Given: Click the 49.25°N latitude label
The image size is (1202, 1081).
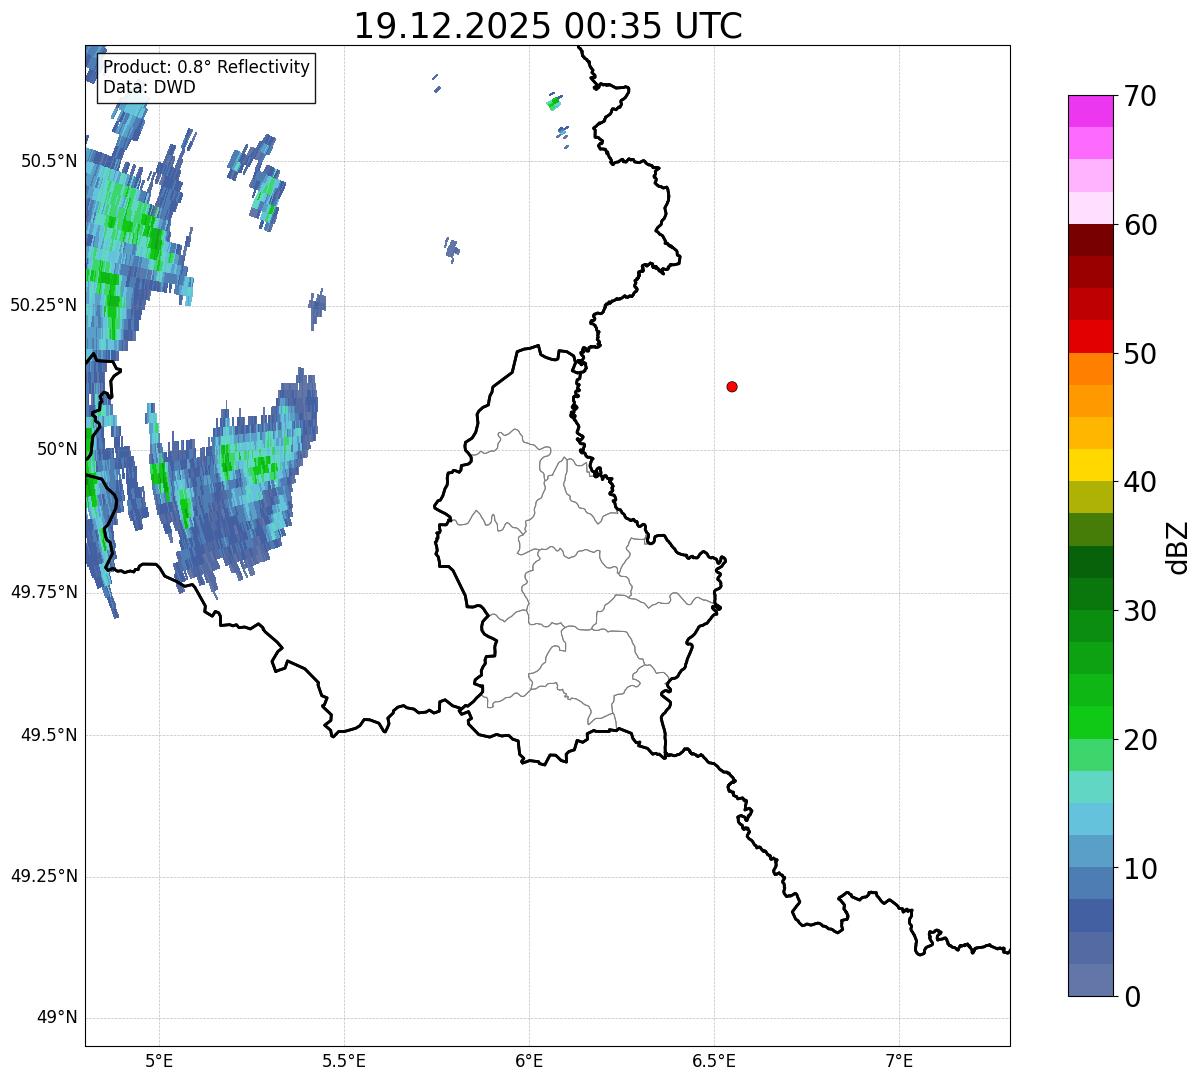Looking at the screenshot, I should (43, 876).
